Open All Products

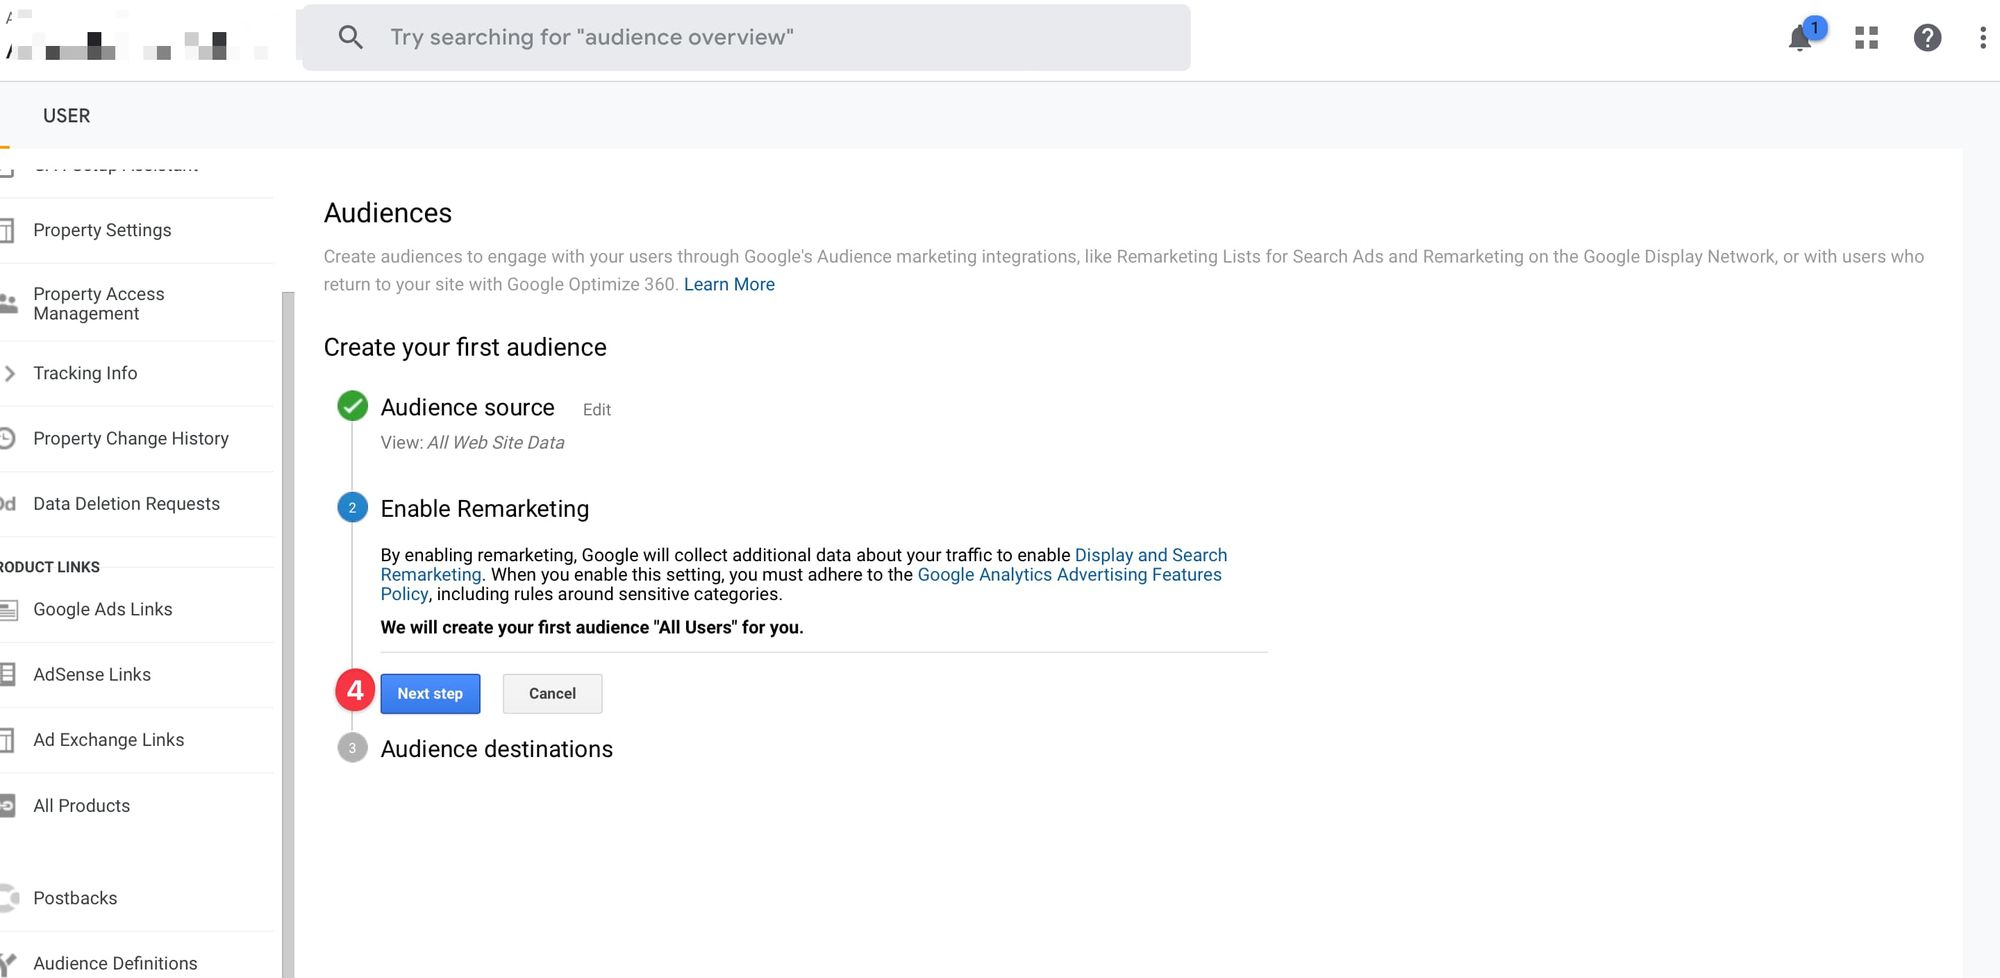[81, 806]
